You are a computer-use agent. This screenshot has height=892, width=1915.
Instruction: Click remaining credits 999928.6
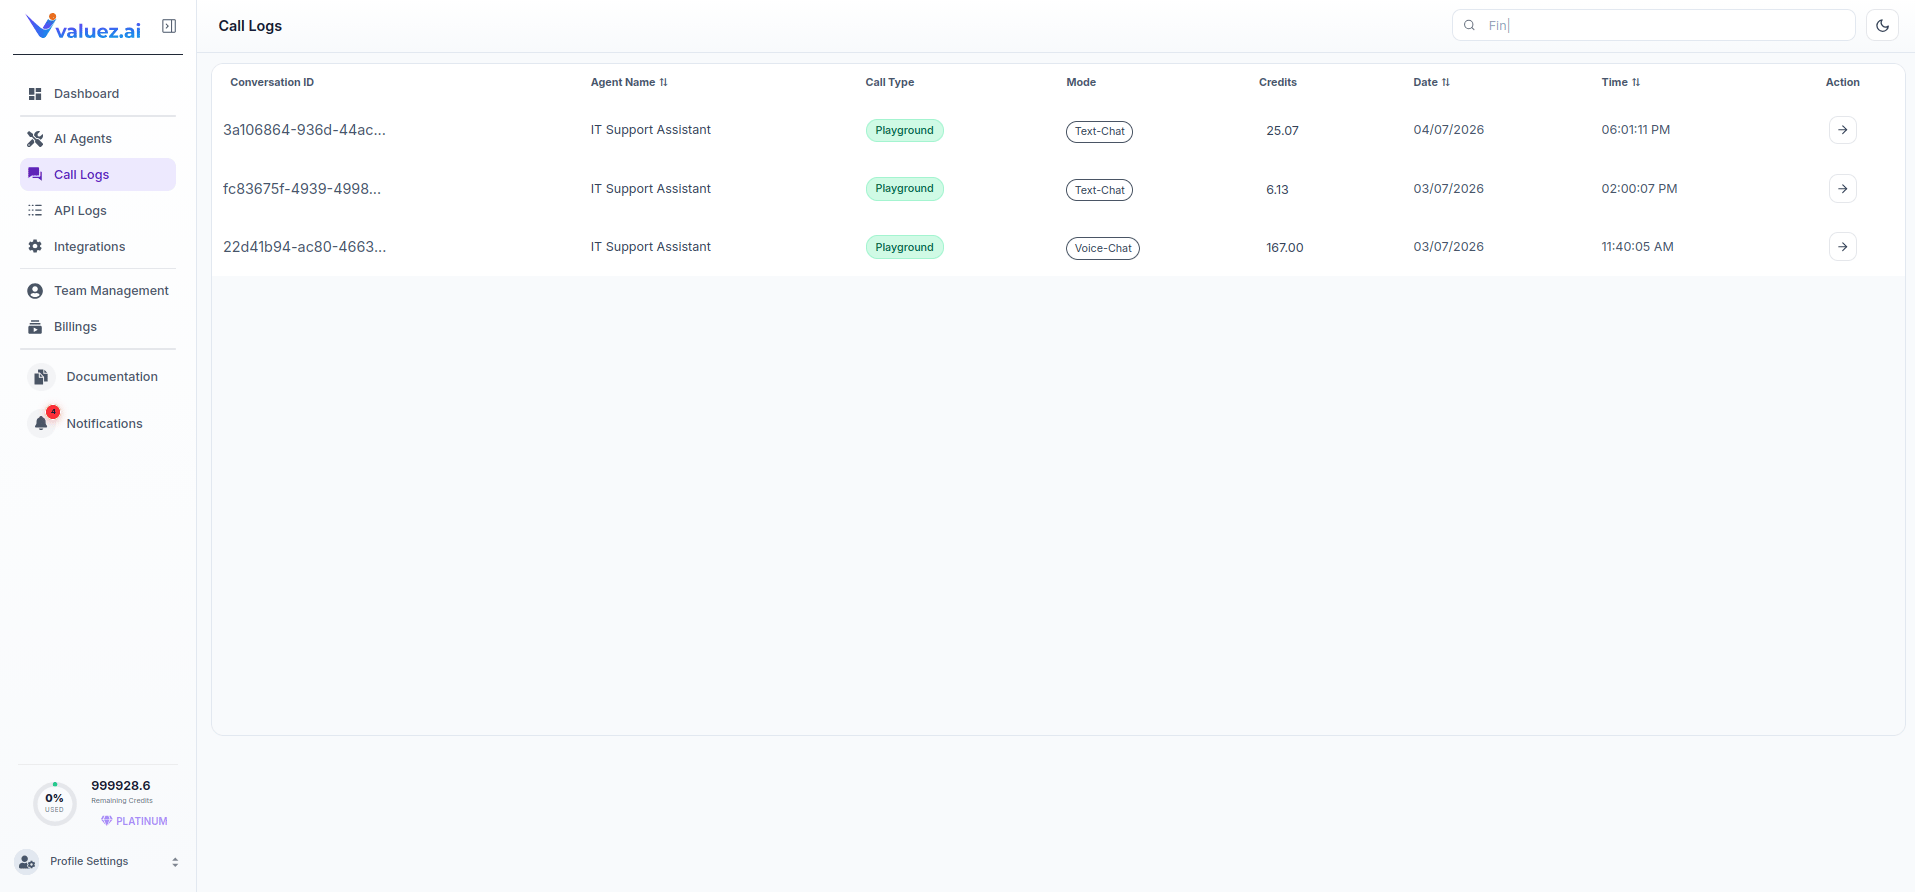point(121,786)
